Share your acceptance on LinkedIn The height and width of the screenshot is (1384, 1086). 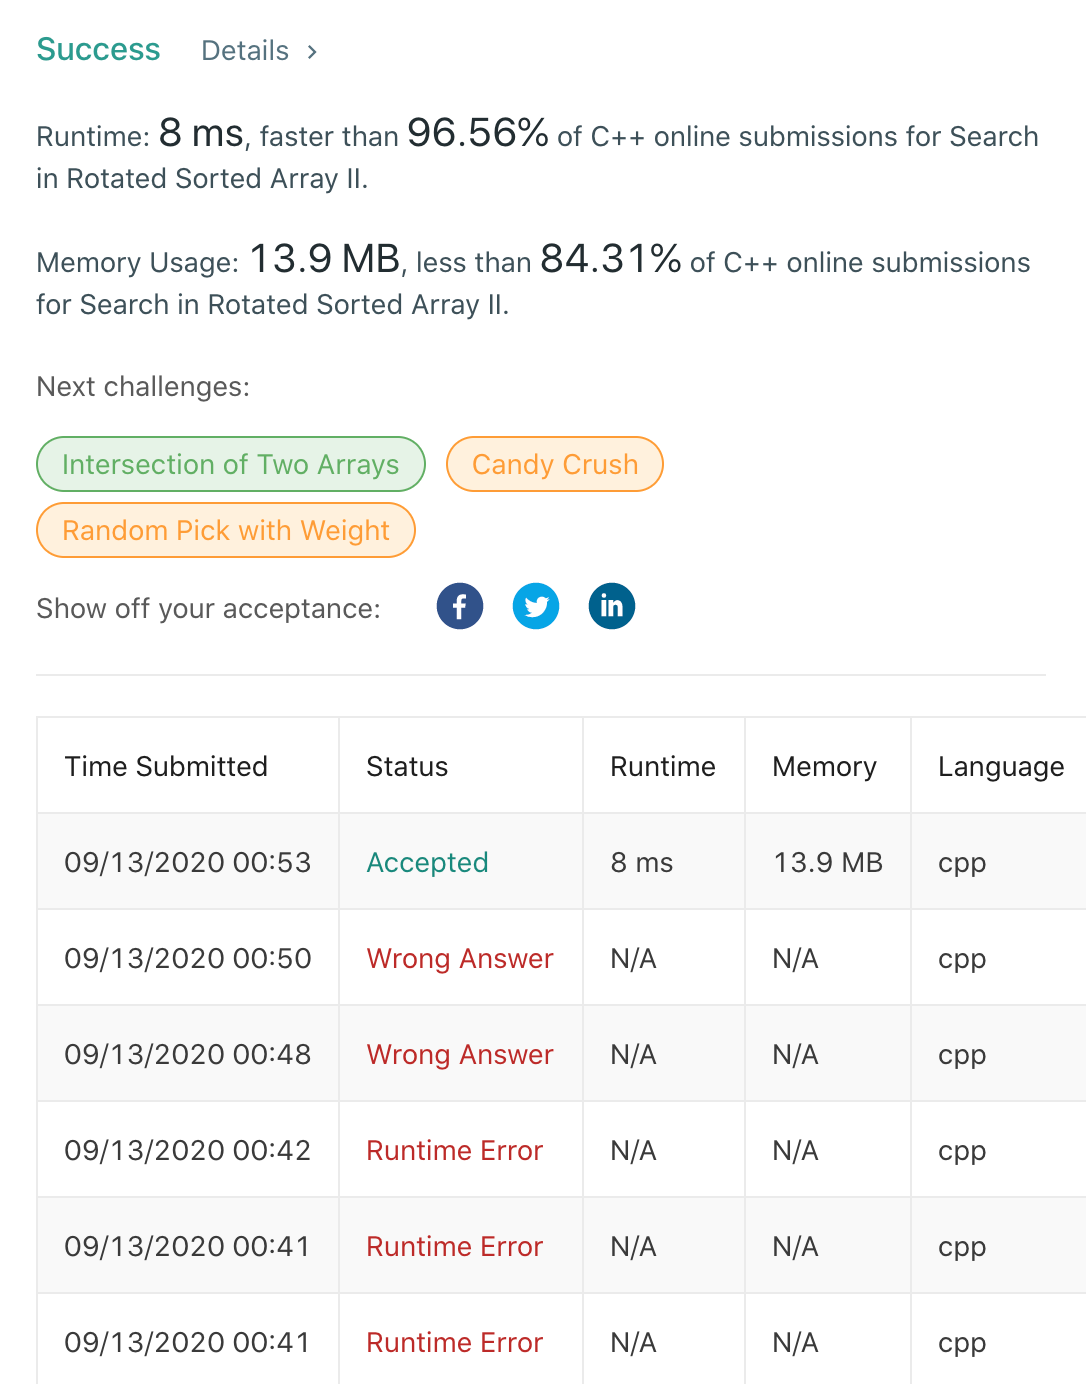[611, 605]
